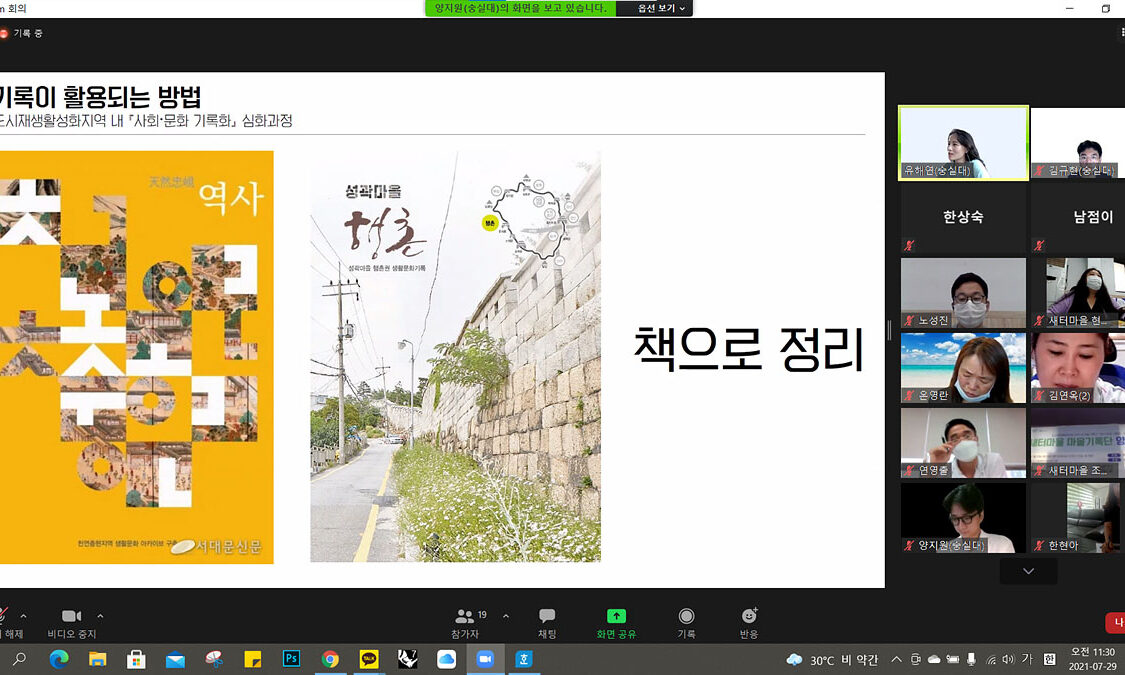Image resolution: width=1125 pixels, height=675 pixels.
Task: Select 한상숙 participant tile
Action: [x=963, y=217]
